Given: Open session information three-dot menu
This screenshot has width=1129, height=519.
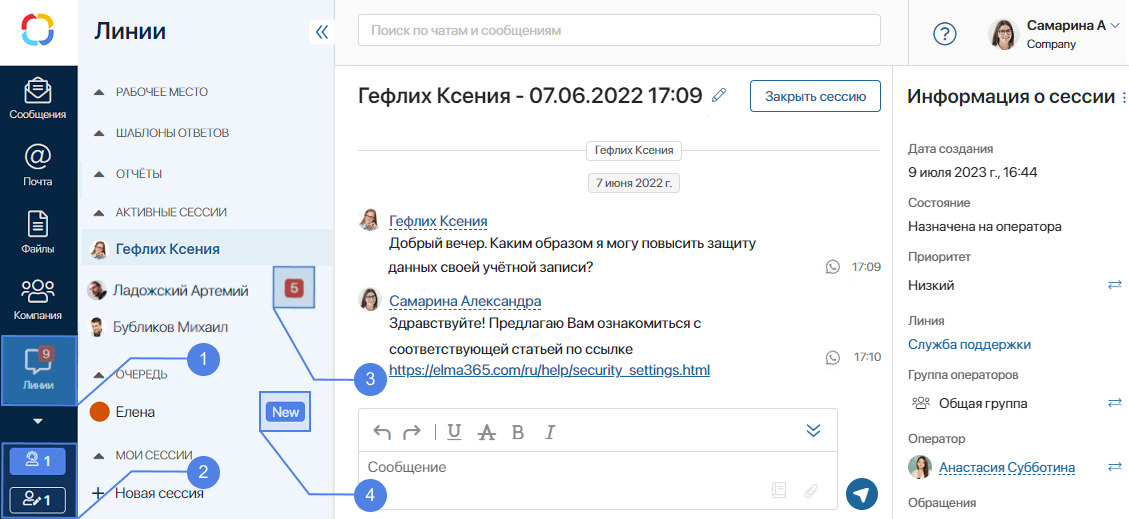Looking at the screenshot, I should (x=1123, y=96).
